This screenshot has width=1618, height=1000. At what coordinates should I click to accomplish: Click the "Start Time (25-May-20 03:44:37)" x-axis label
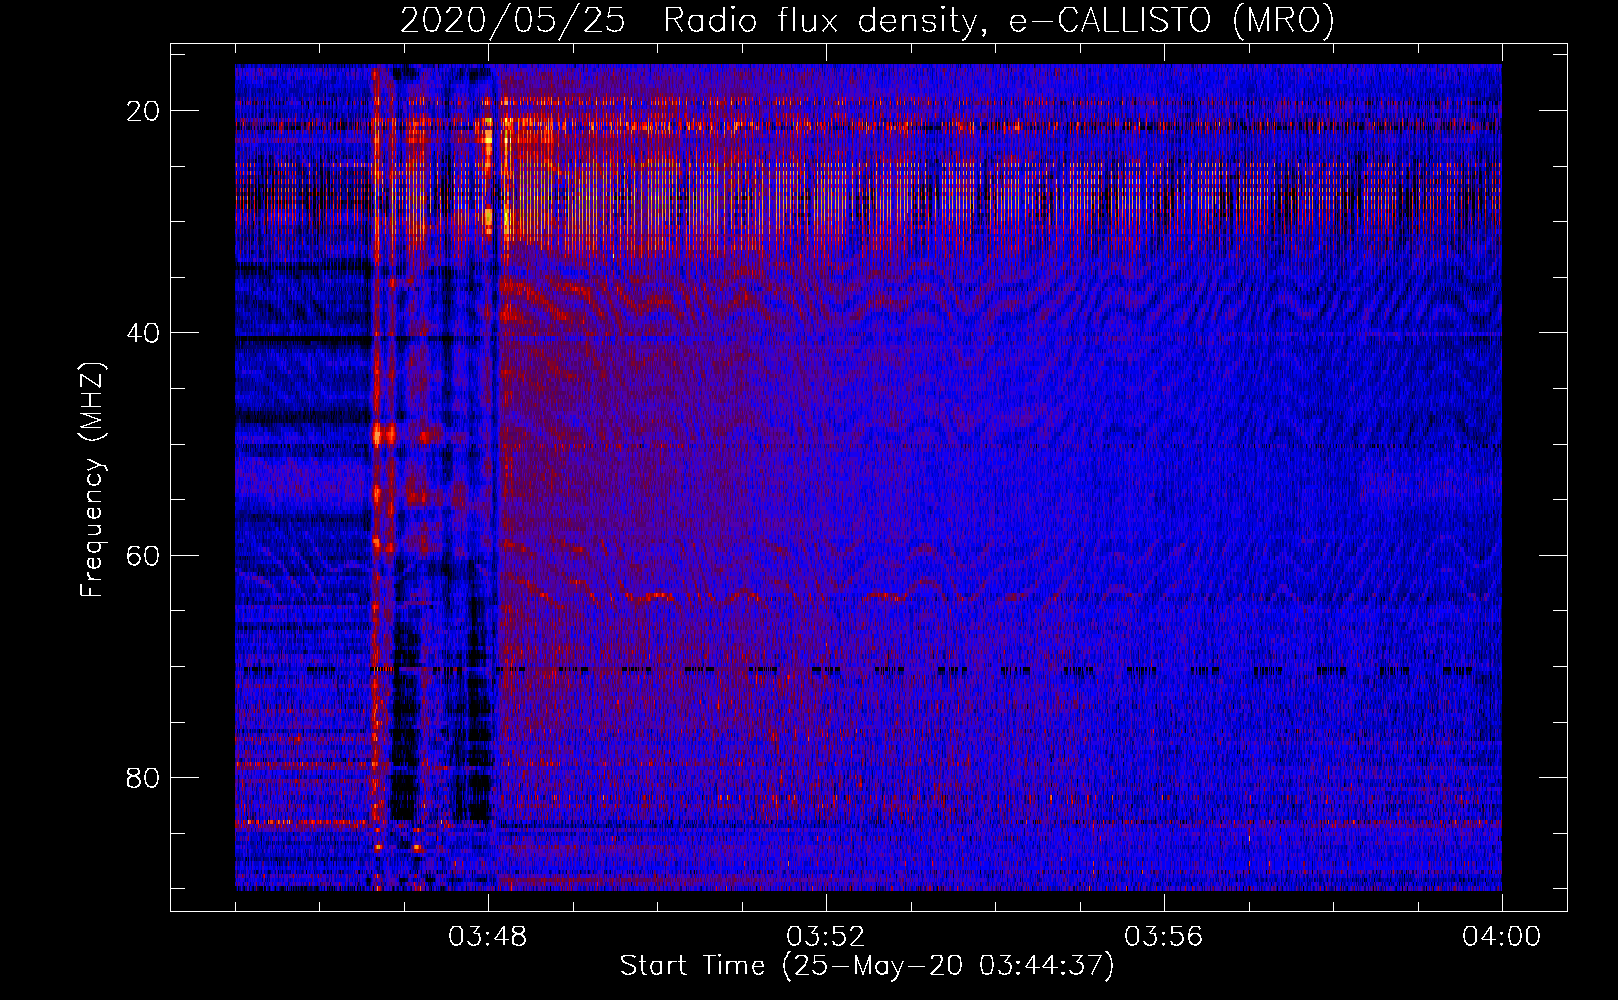tap(867, 965)
